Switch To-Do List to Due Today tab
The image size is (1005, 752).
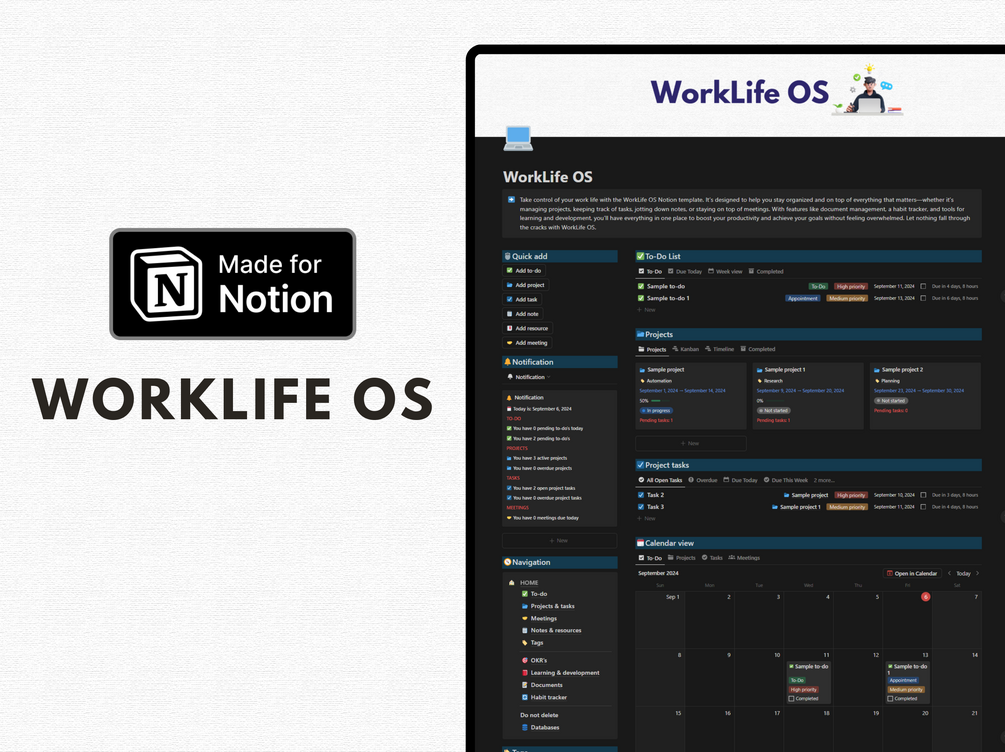click(685, 272)
